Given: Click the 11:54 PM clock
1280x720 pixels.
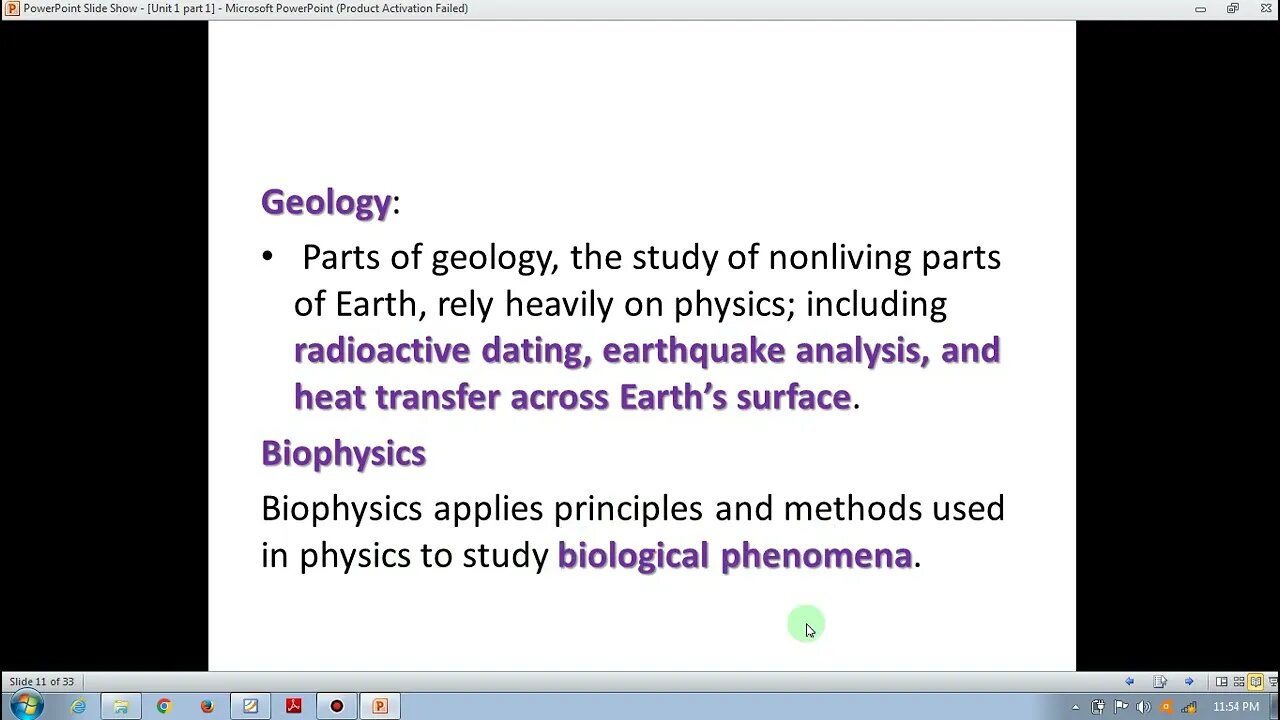Looking at the screenshot, I should pos(1236,707).
